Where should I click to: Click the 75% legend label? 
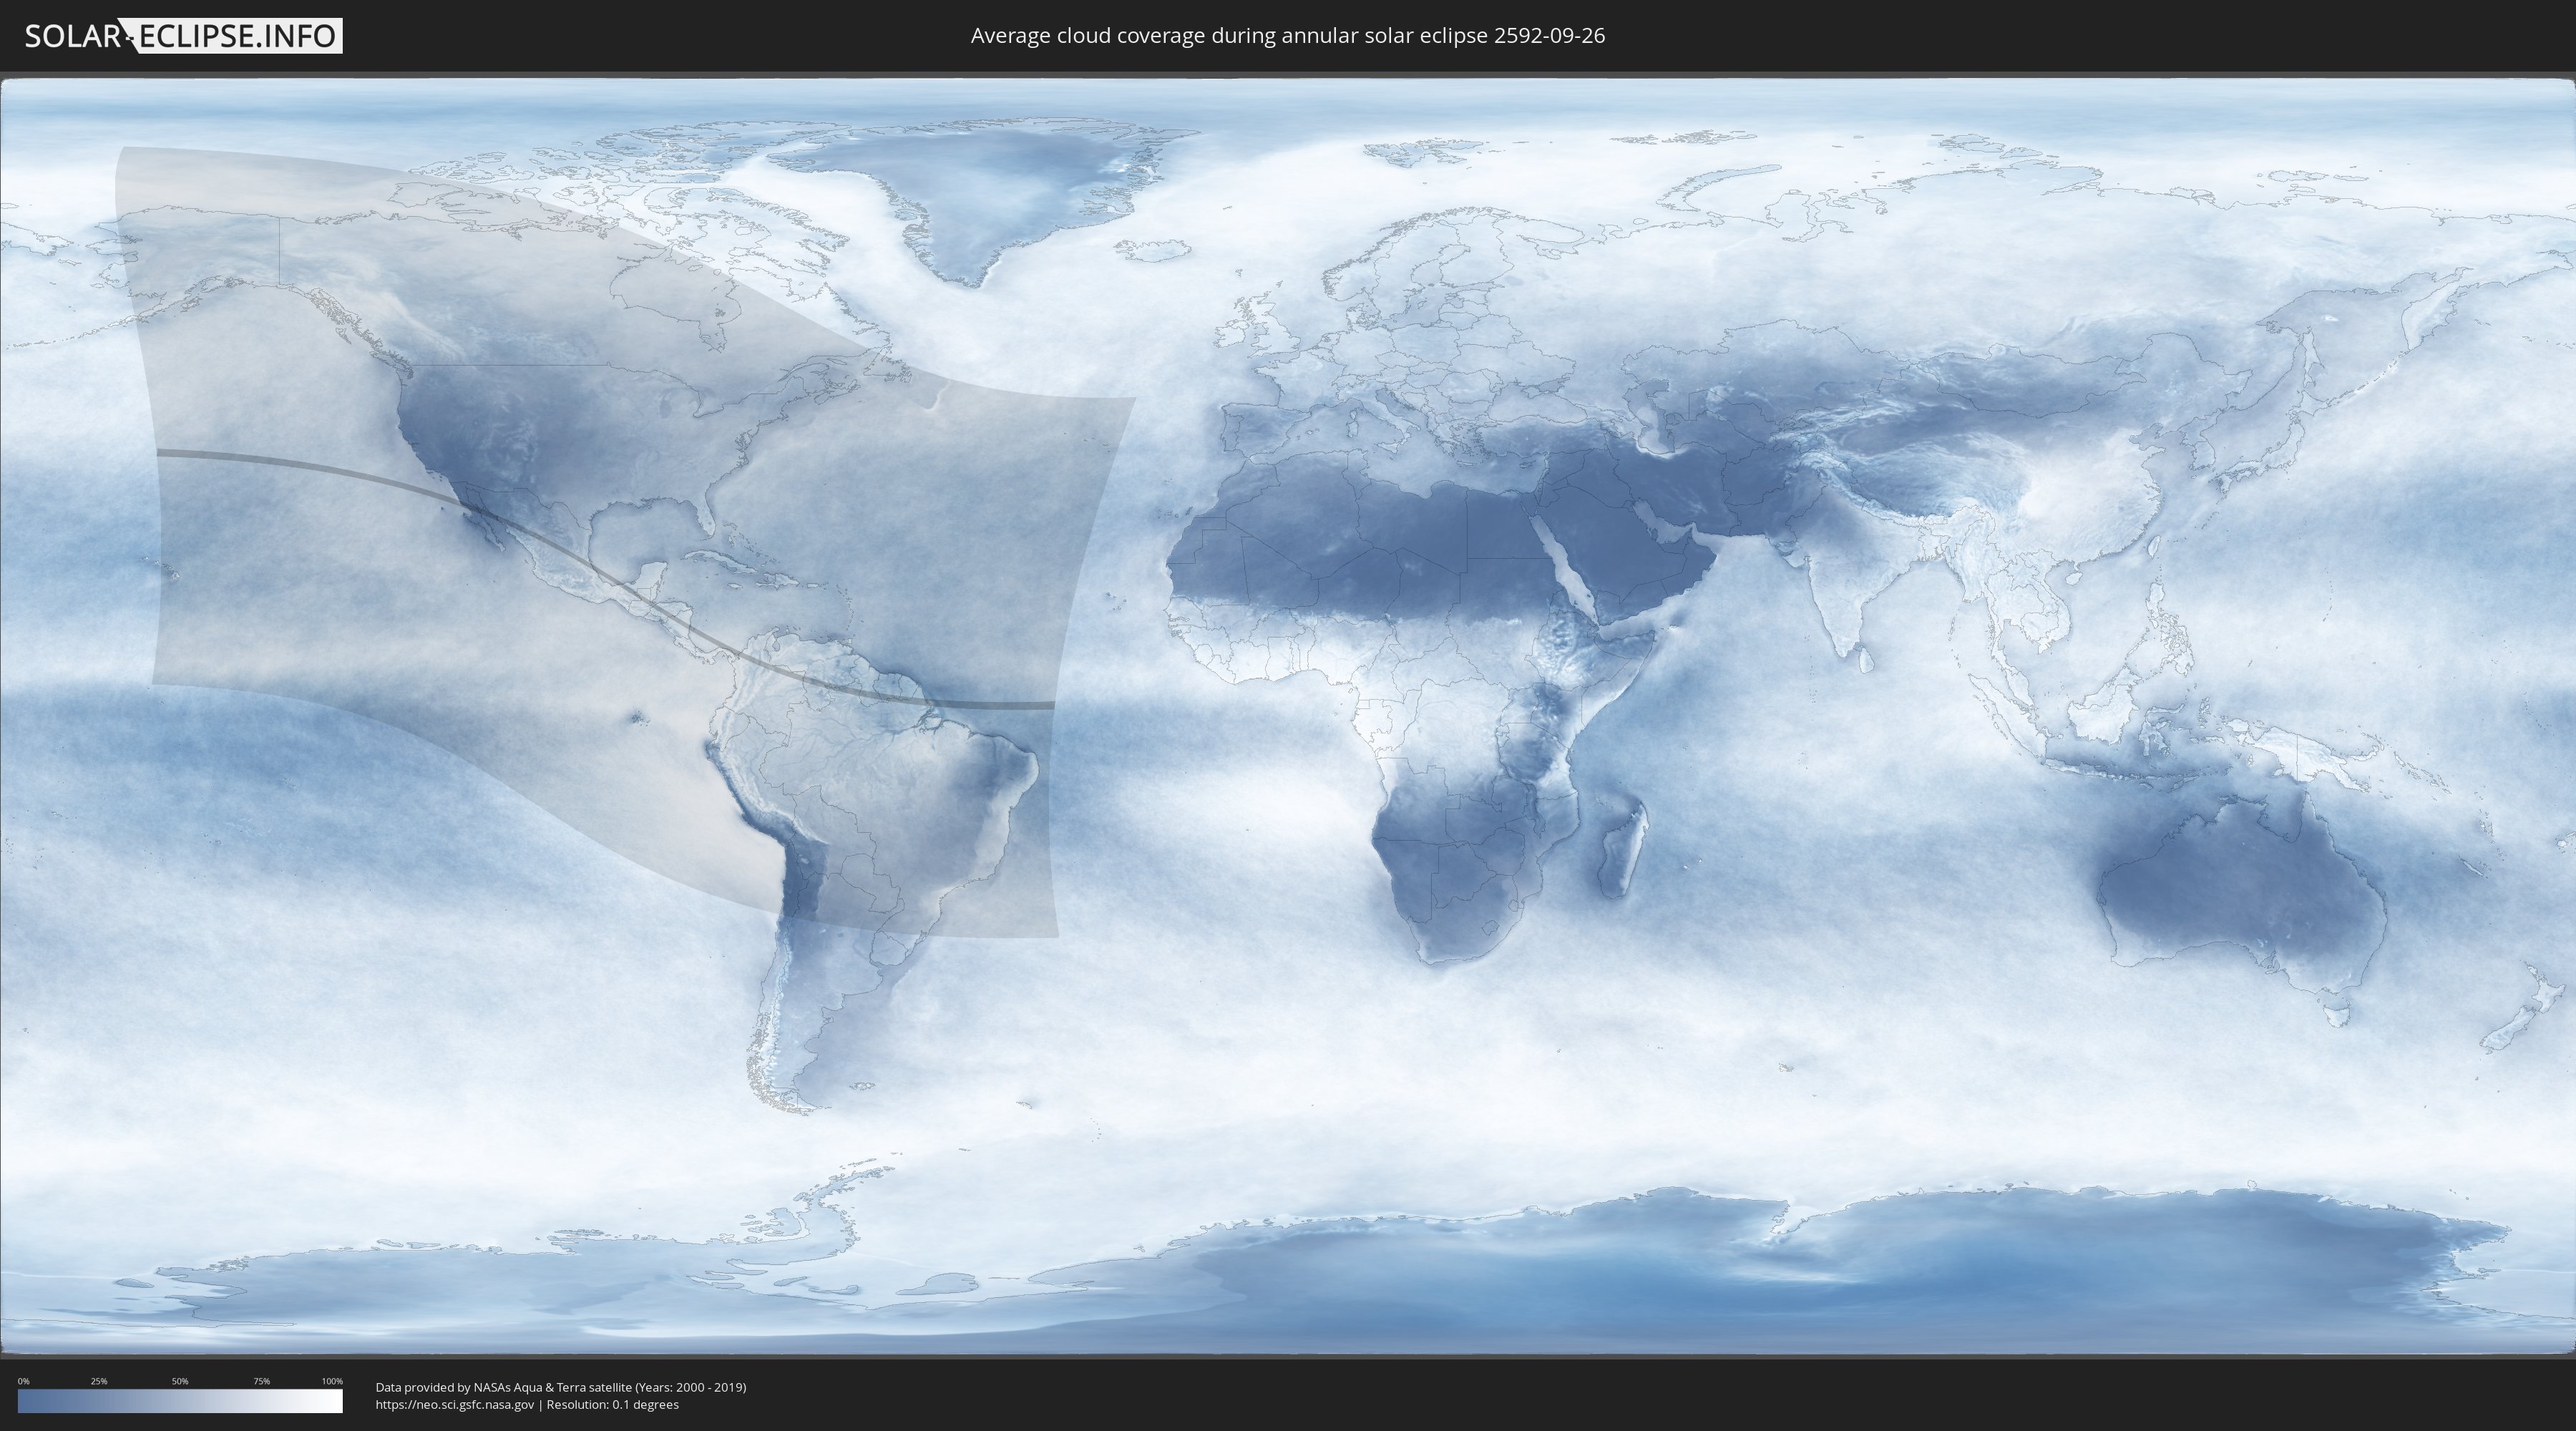click(x=261, y=1381)
